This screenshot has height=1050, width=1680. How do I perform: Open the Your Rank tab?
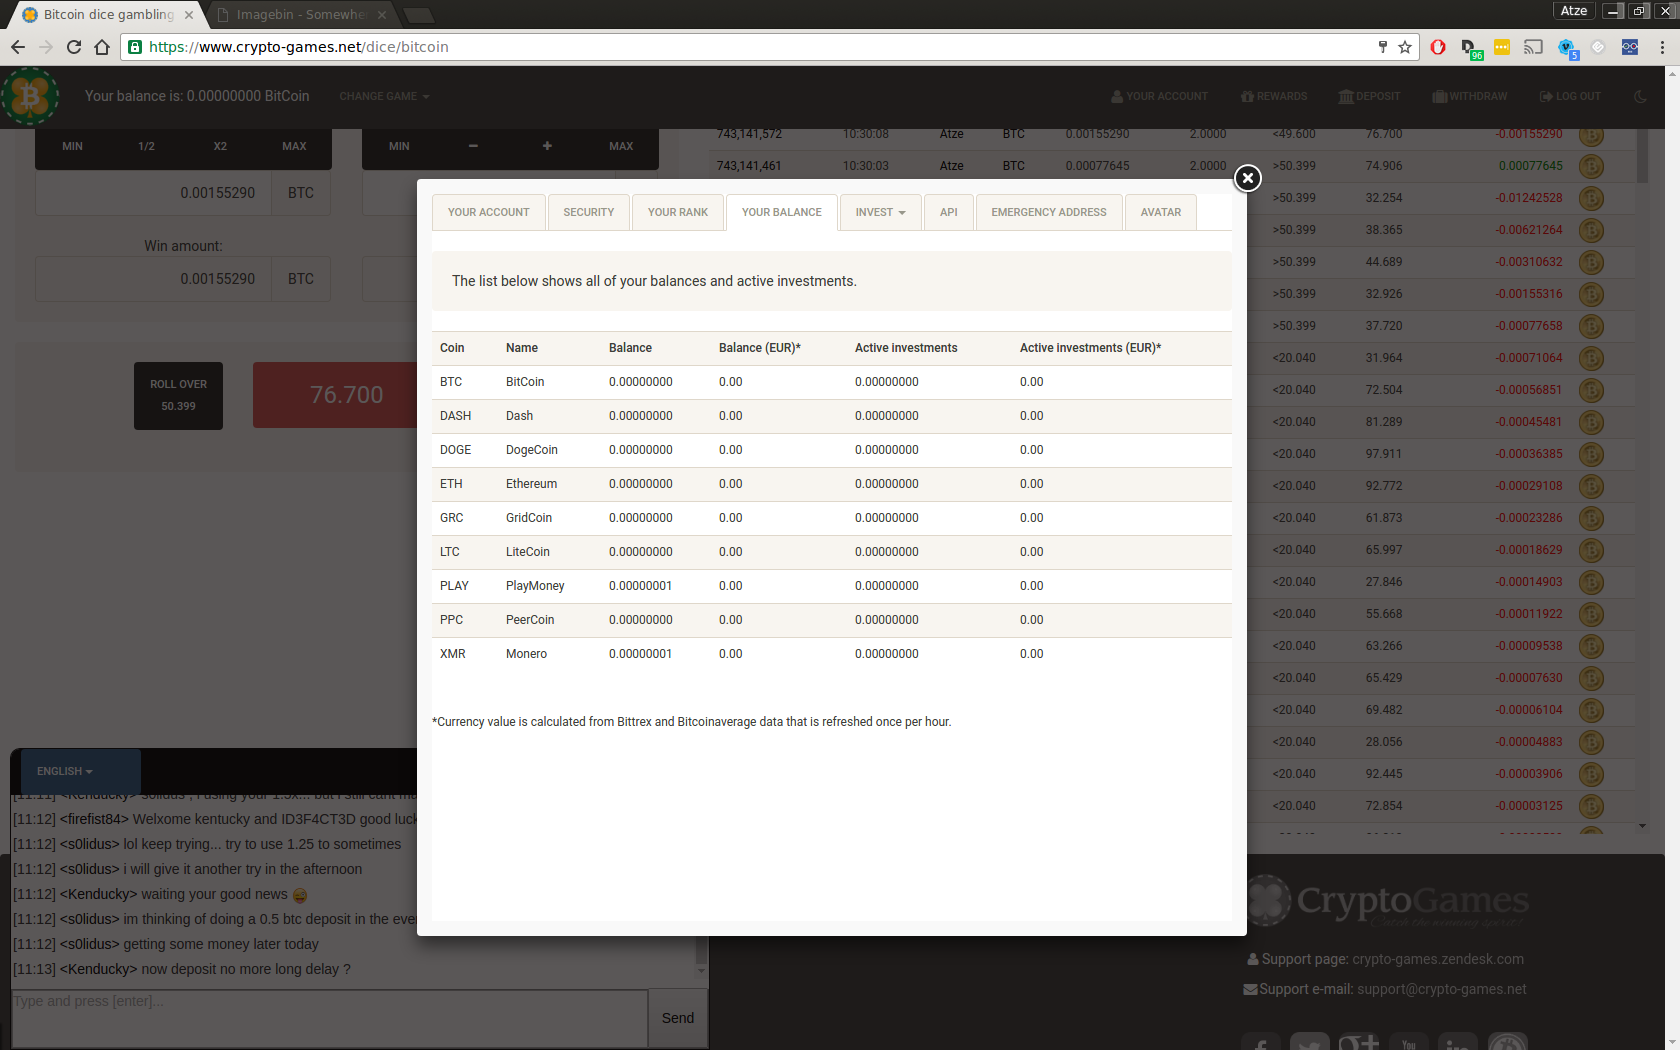678,212
